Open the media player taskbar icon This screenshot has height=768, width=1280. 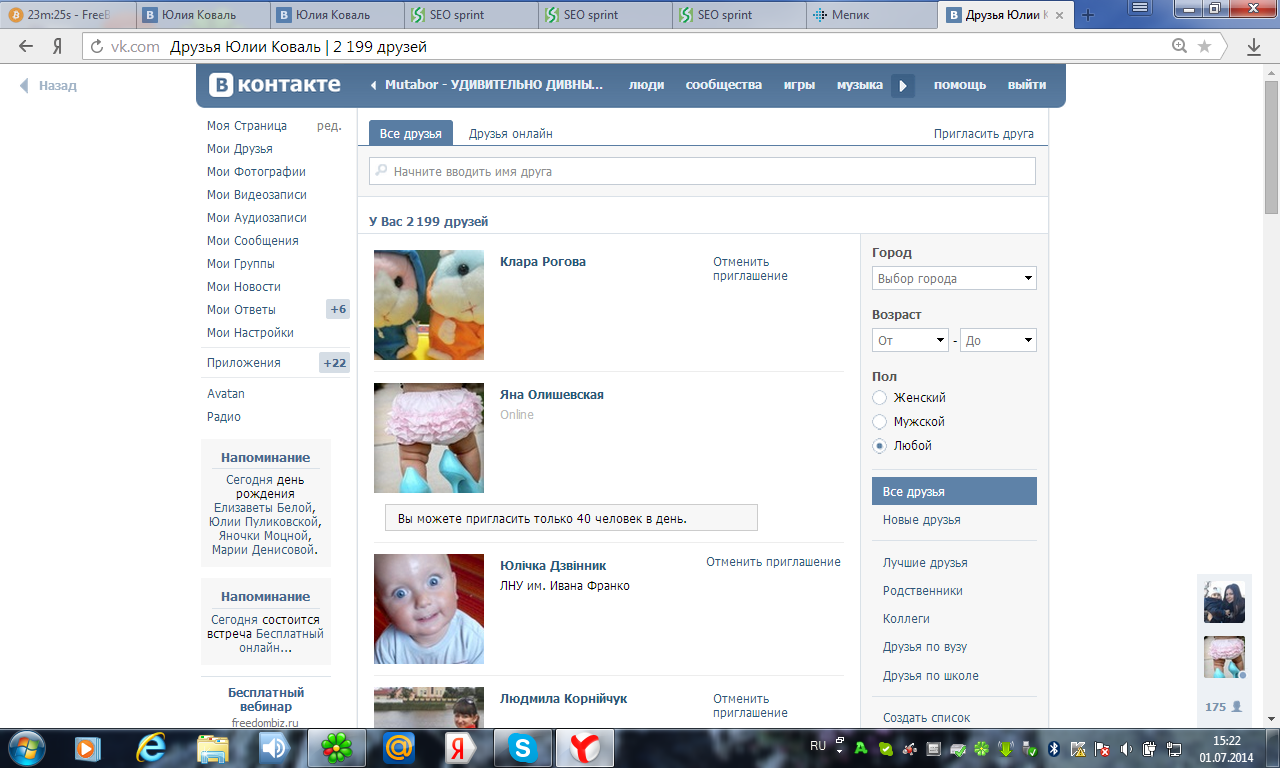click(x=89, y=747)
